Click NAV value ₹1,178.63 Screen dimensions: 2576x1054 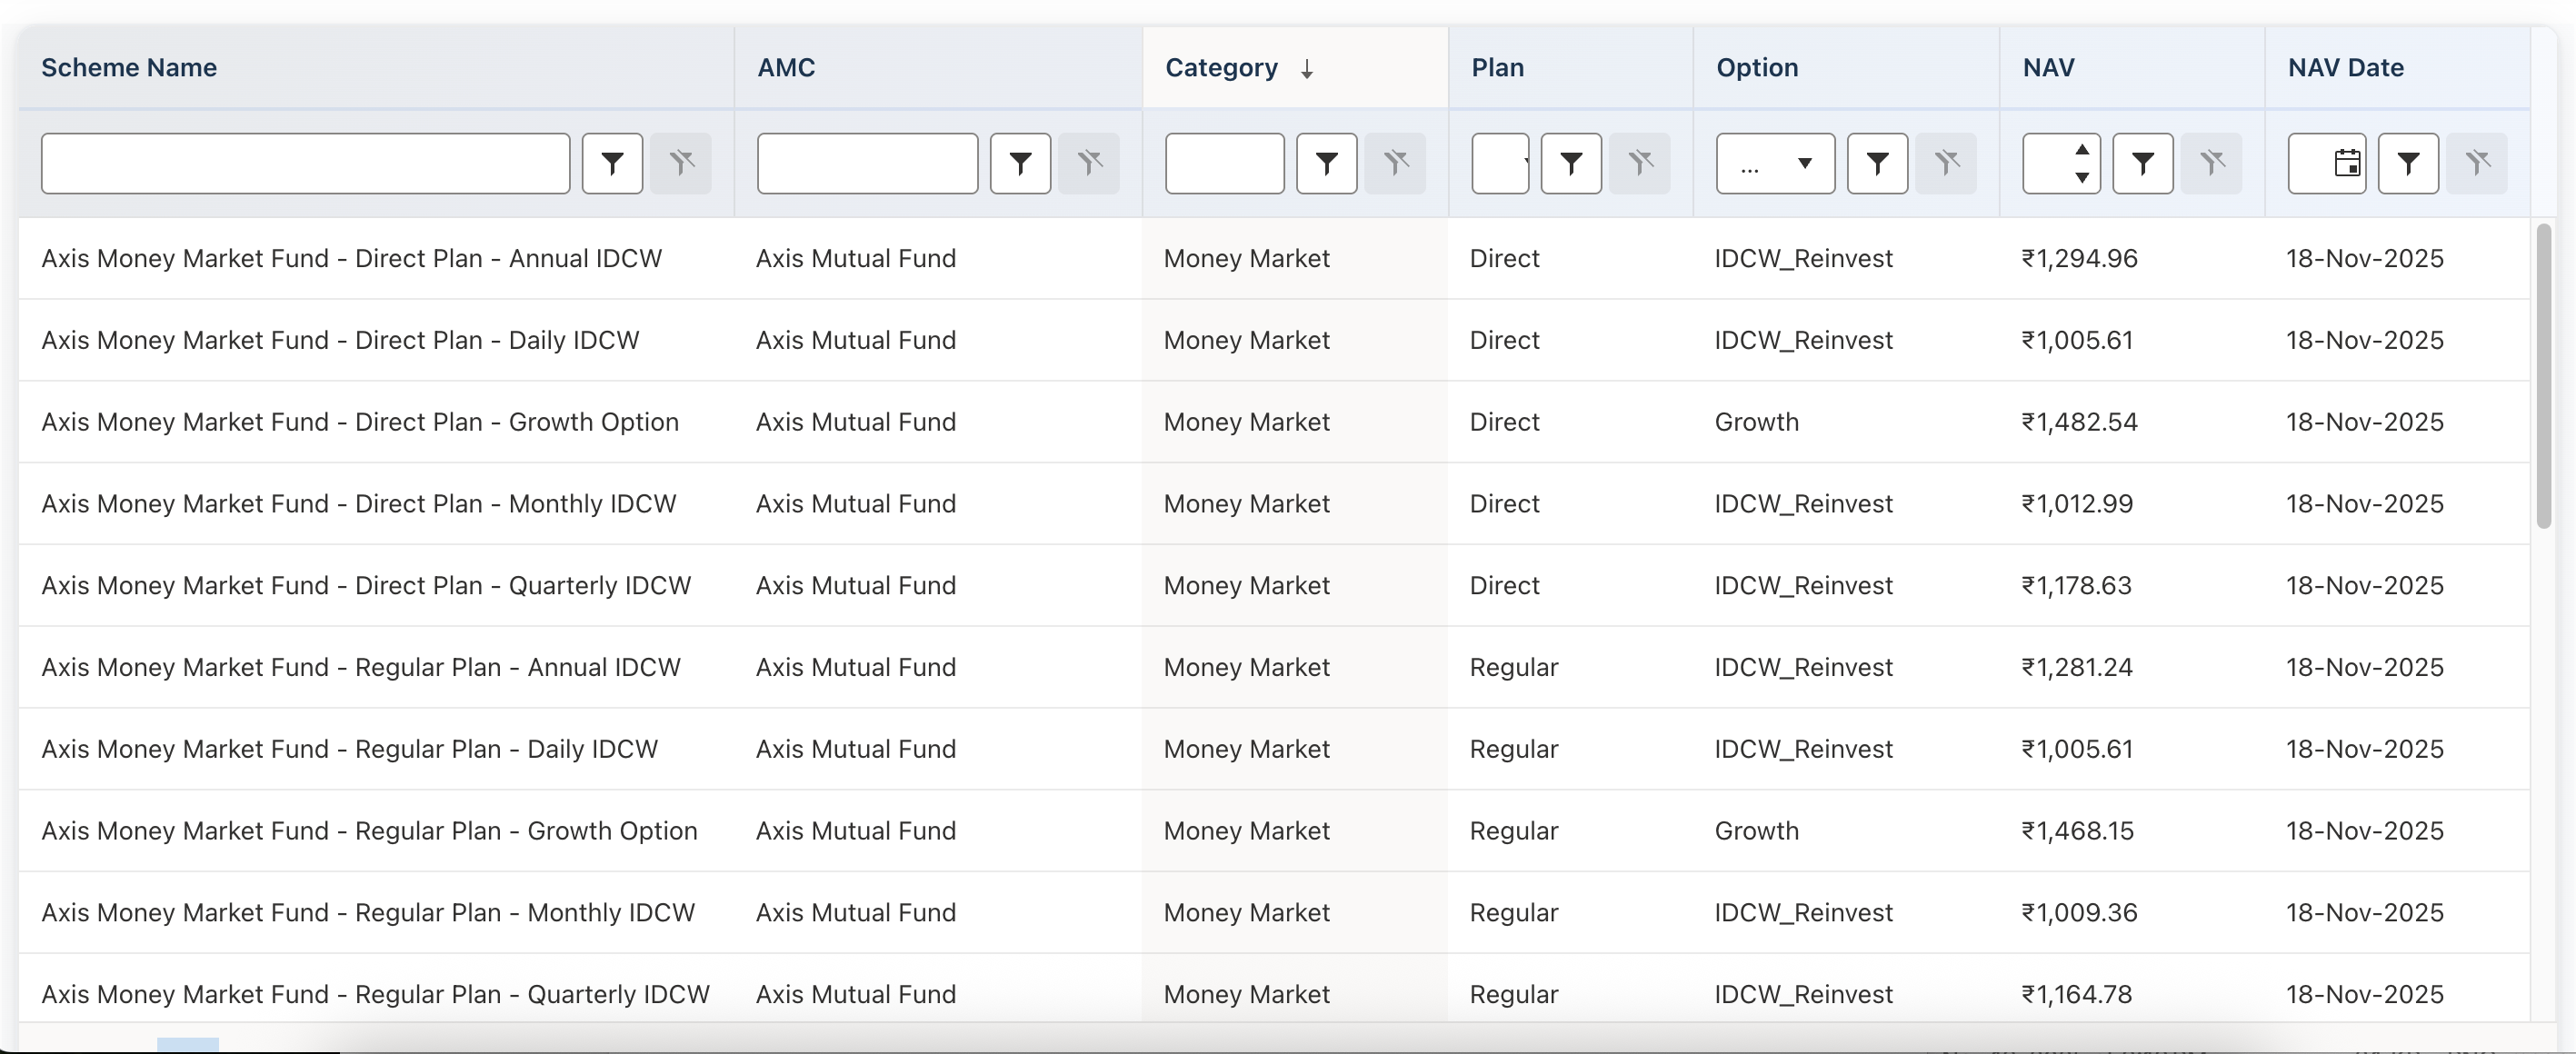2076,586
